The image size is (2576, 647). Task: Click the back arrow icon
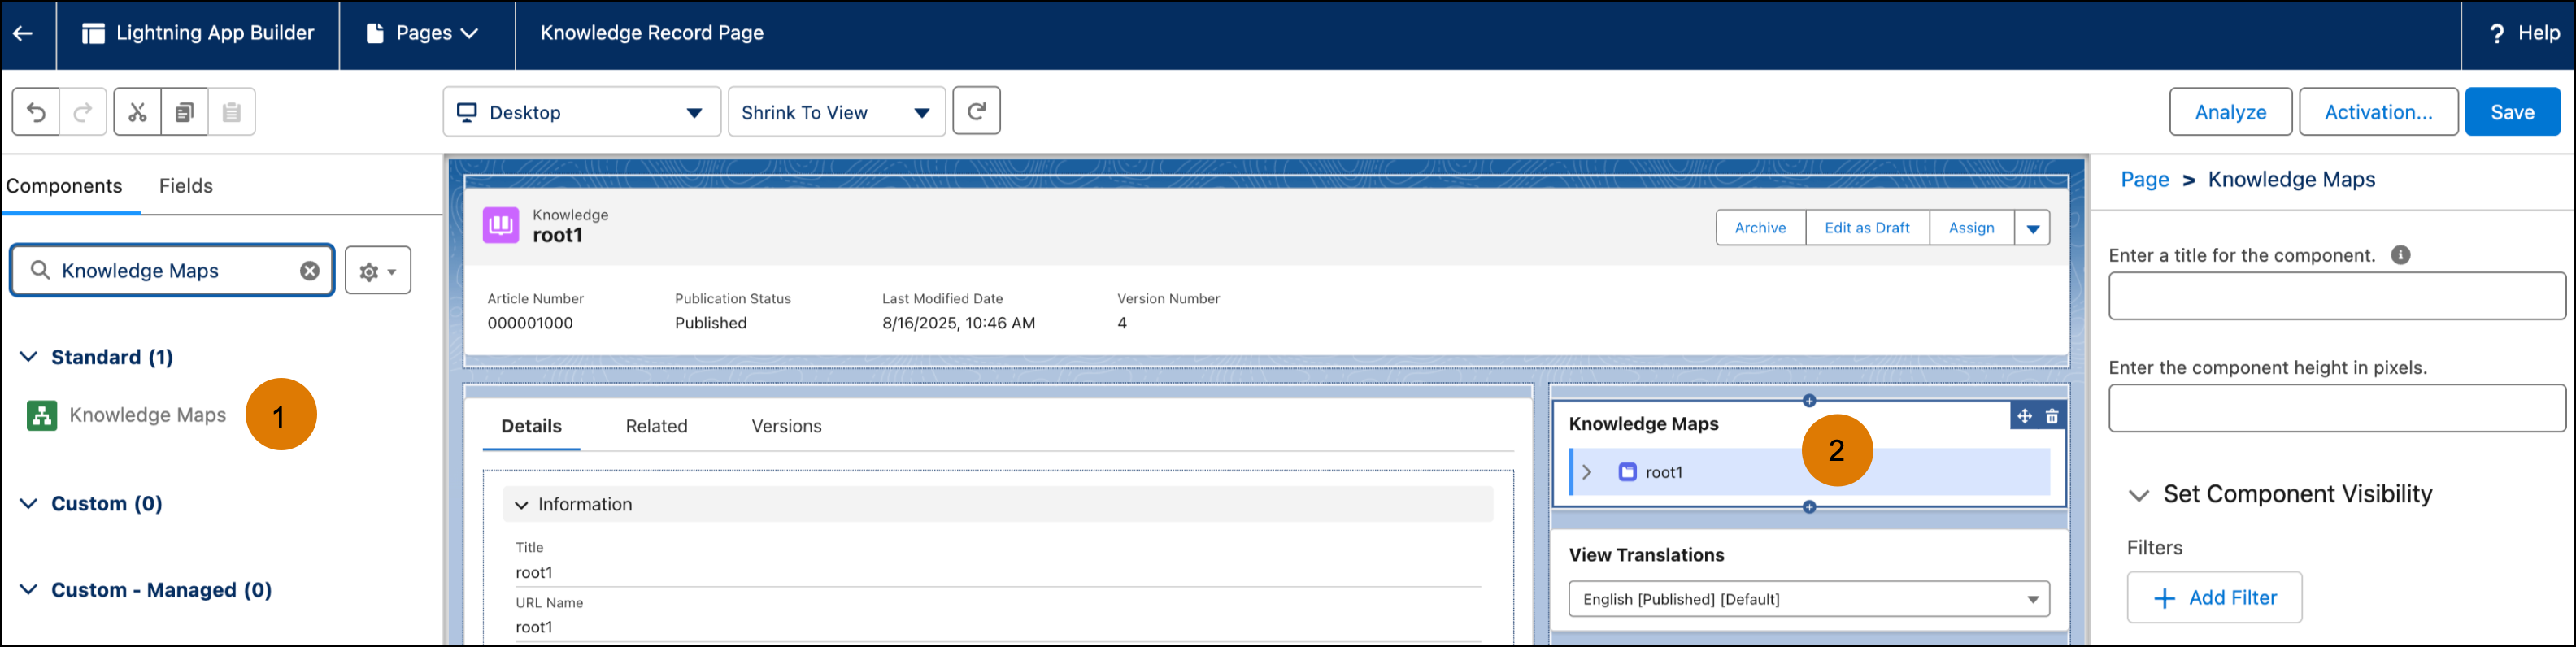(22, 33)
